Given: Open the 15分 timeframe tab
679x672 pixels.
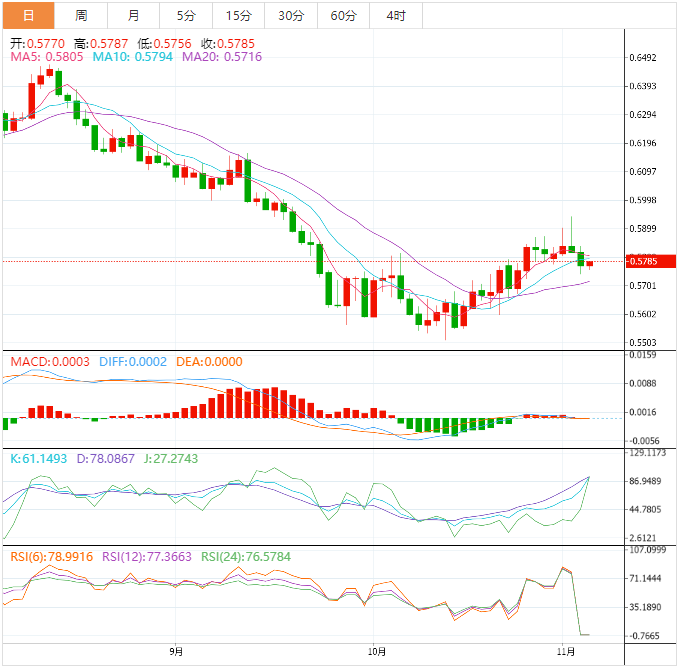Looking at the screenshot, I should 239,16.
